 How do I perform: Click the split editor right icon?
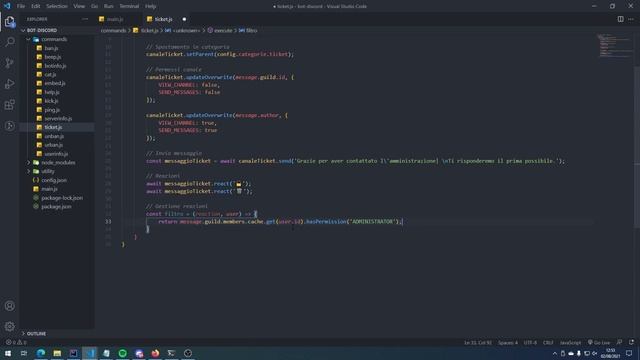(x=620, y=19)
